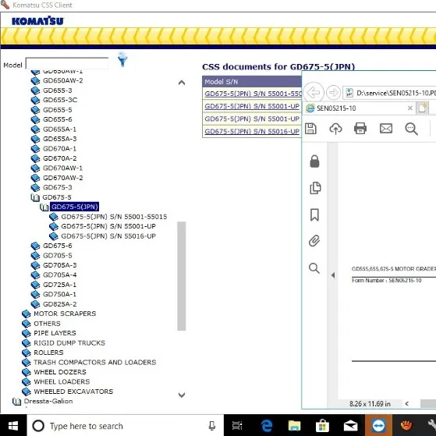
Task: Select GD675-5(JPN) S/N 55016-UP tree item
Action: 108,236
